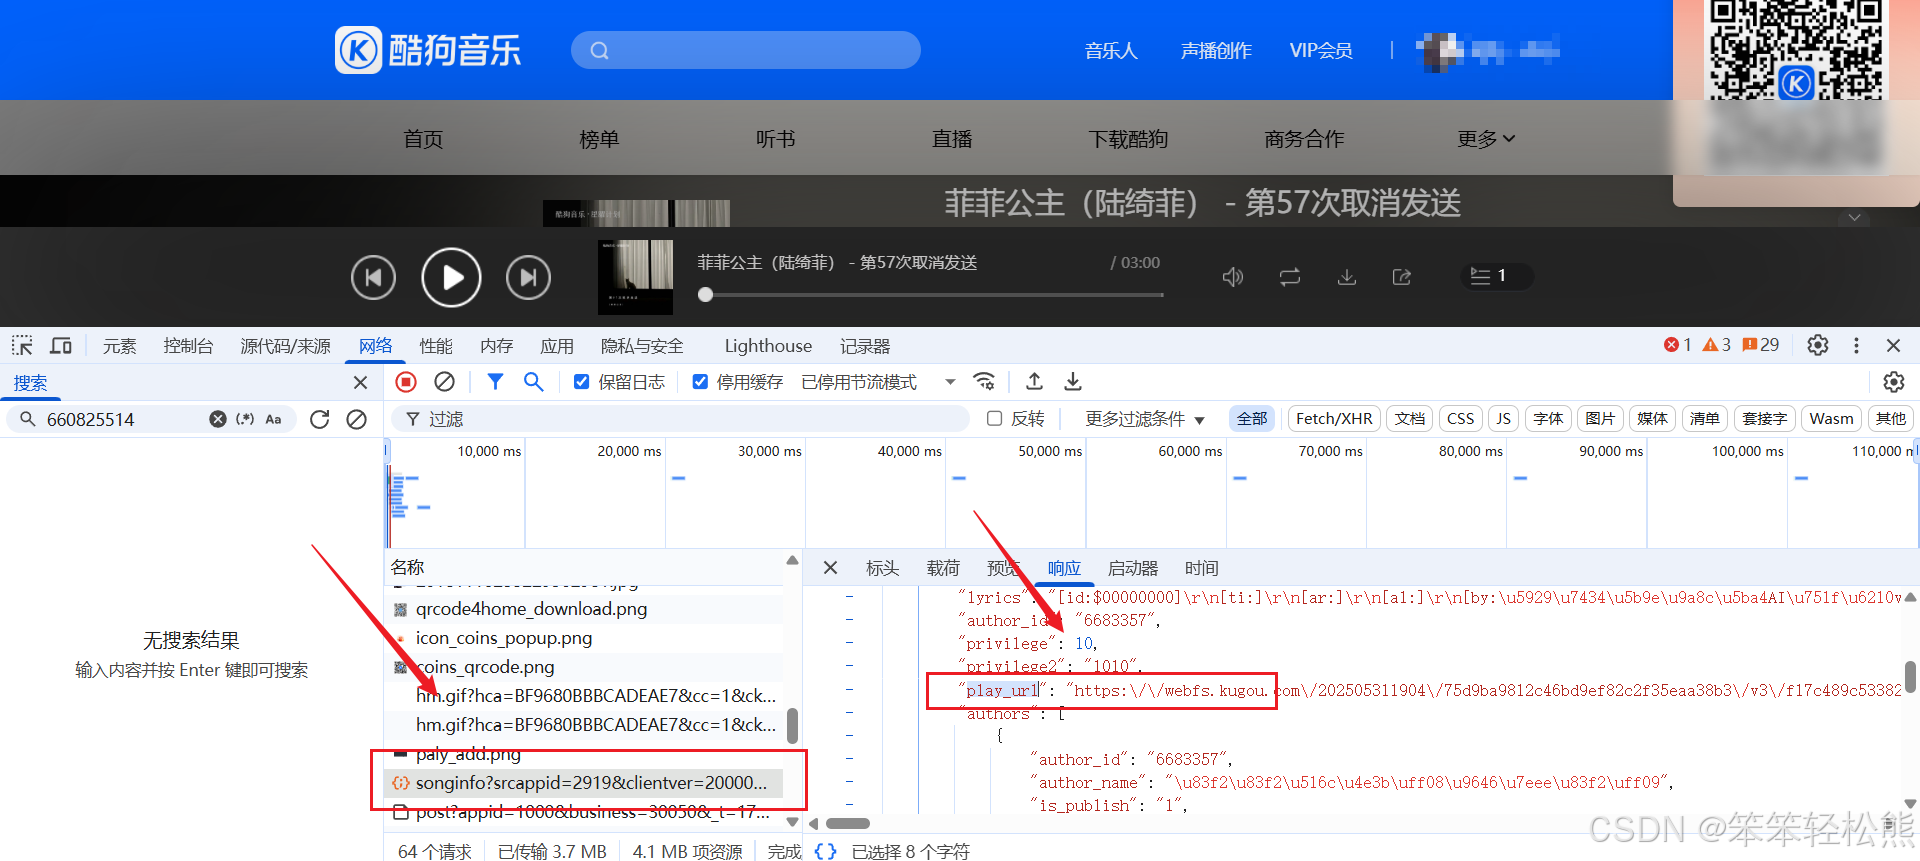Clear search results icon
Viewport: 1920px width, 861px height.
pos(356,419)
